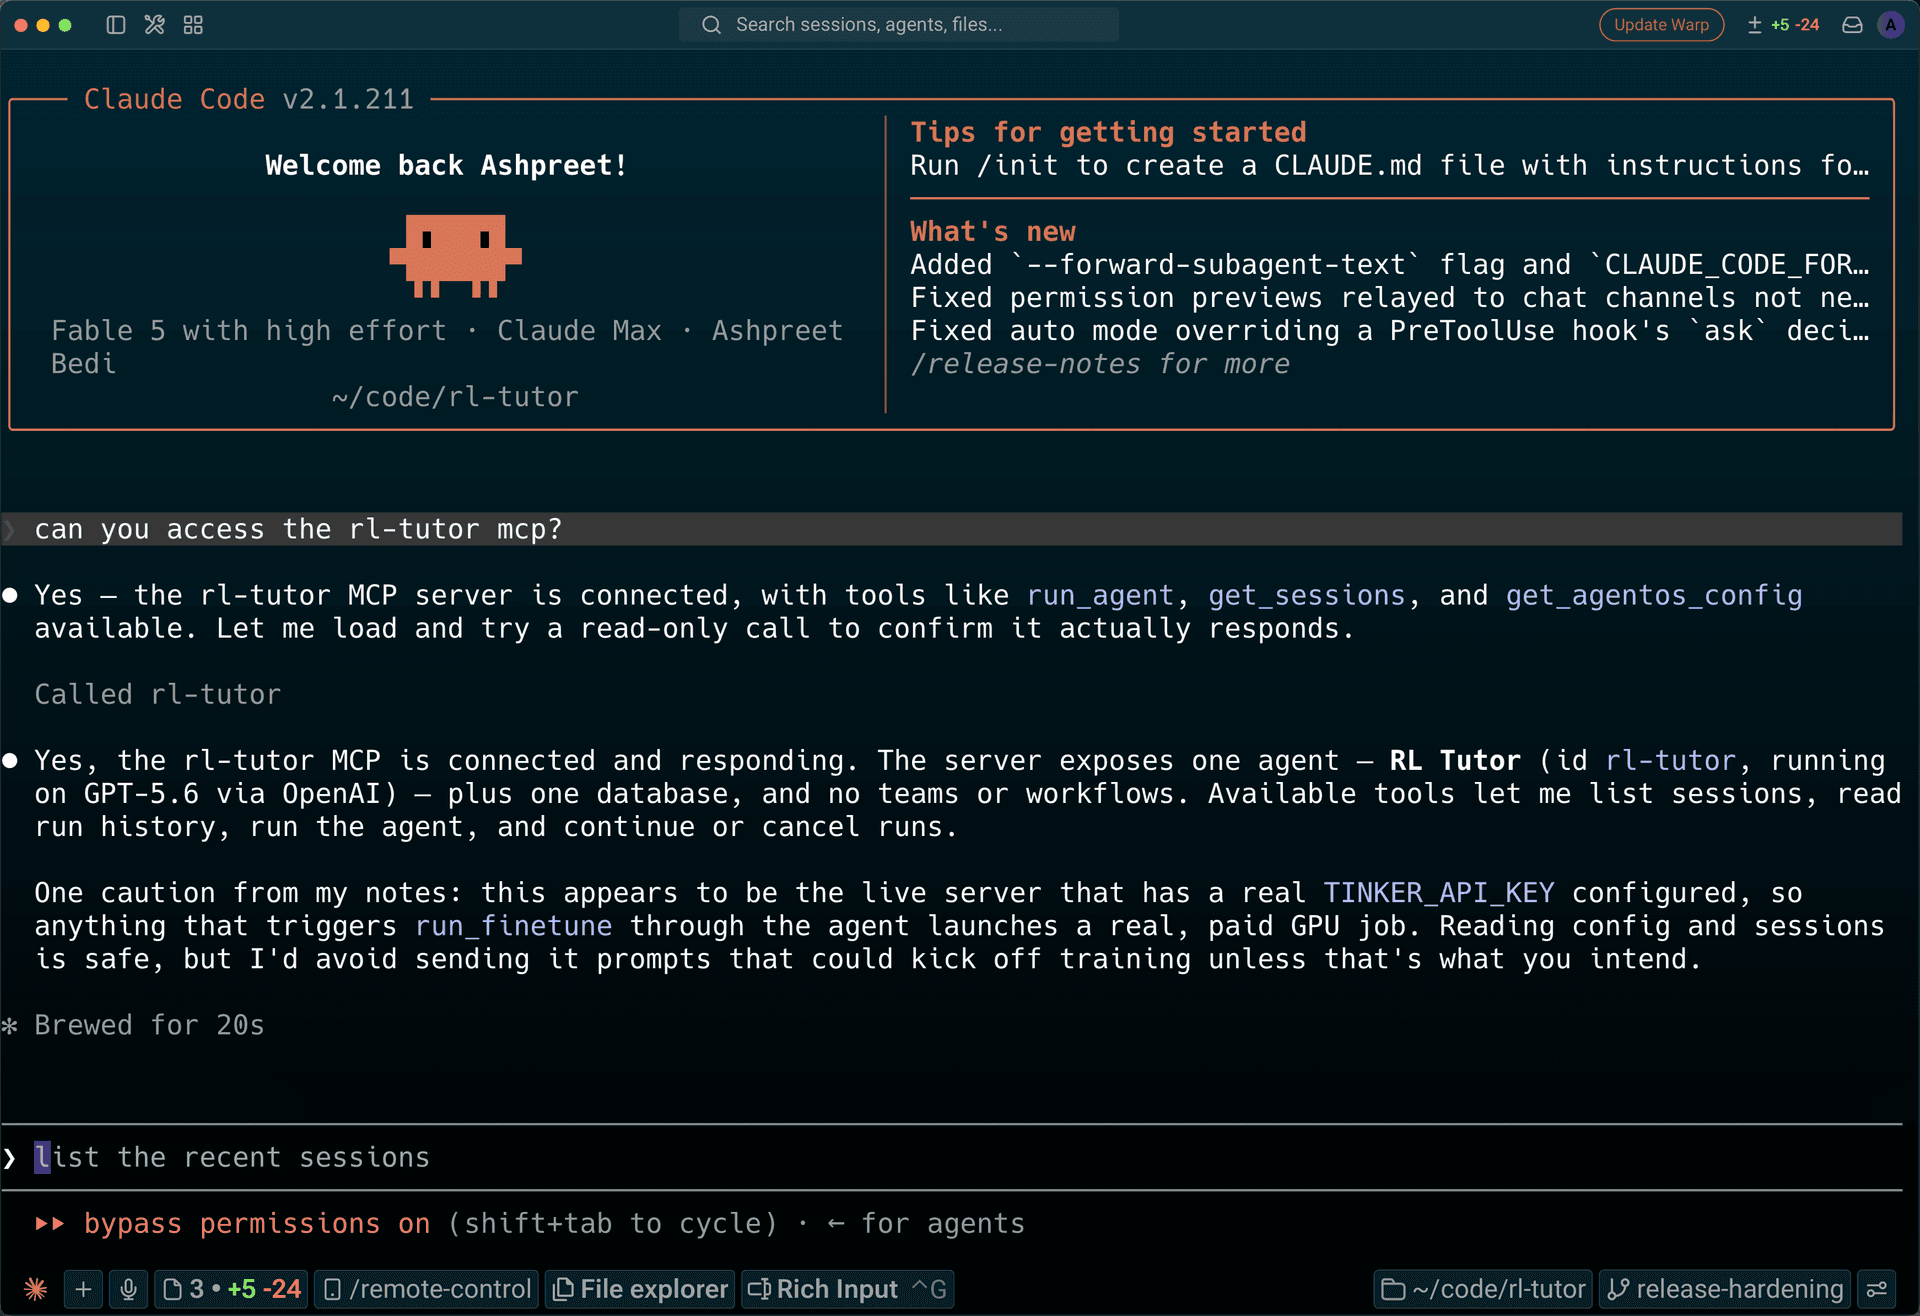This screenshot has height=1316, width=1920.
Task: Add new item with the plus footer button
Action: 83,1289
